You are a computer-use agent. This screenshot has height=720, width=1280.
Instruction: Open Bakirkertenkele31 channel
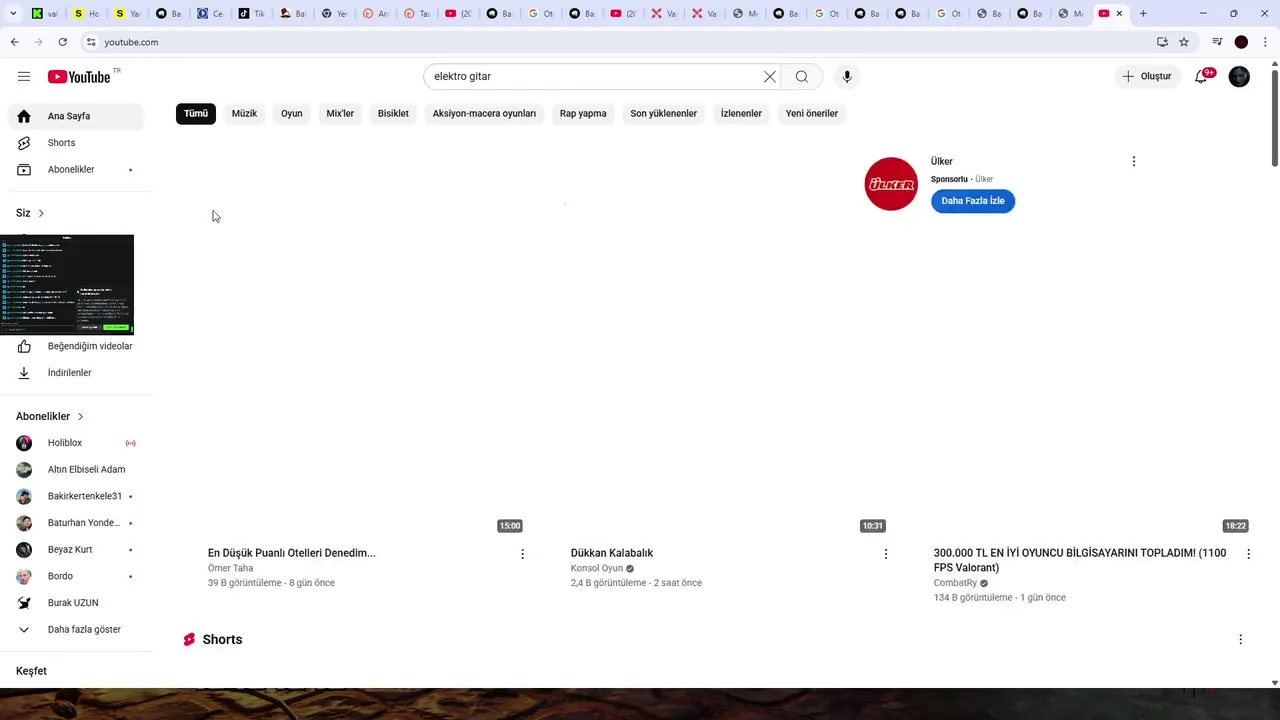click(76, 497)
